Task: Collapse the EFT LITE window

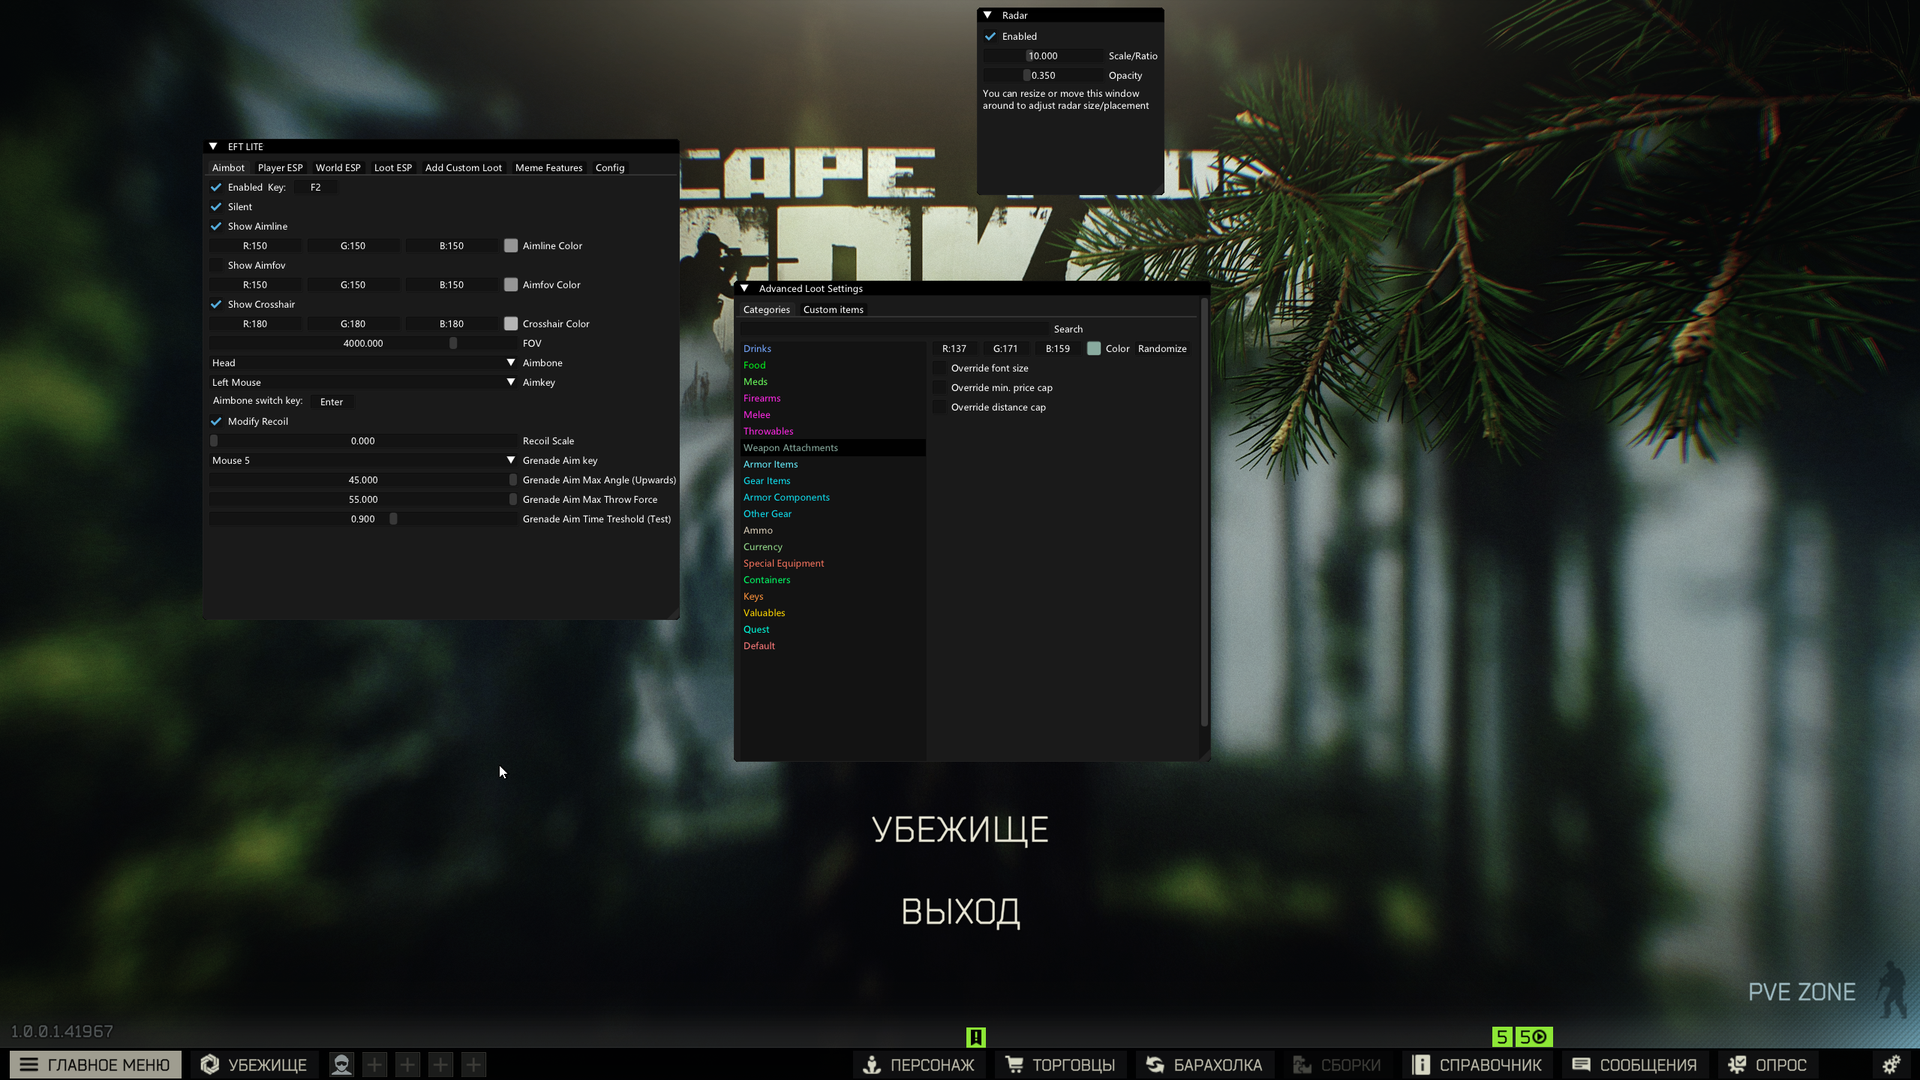Action: click(213, 146)
